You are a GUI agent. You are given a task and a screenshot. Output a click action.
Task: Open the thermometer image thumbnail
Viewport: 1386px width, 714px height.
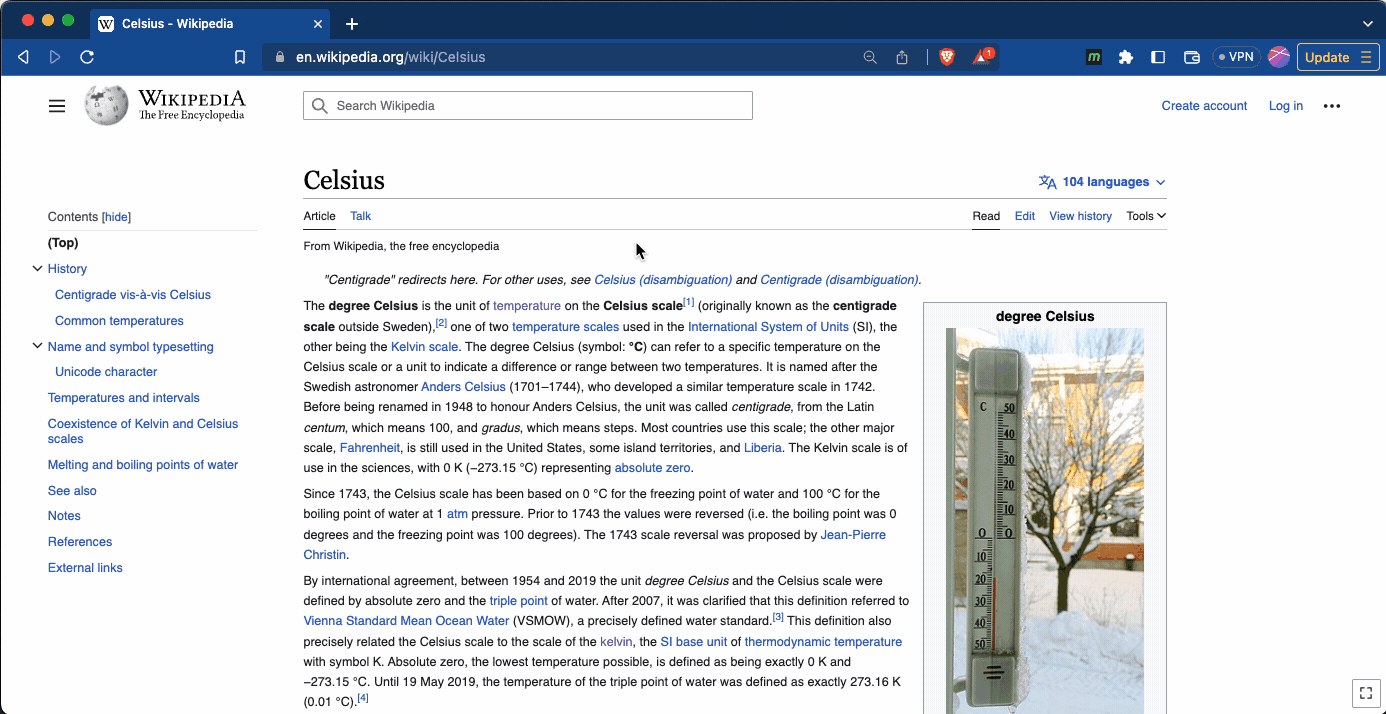1044,520
